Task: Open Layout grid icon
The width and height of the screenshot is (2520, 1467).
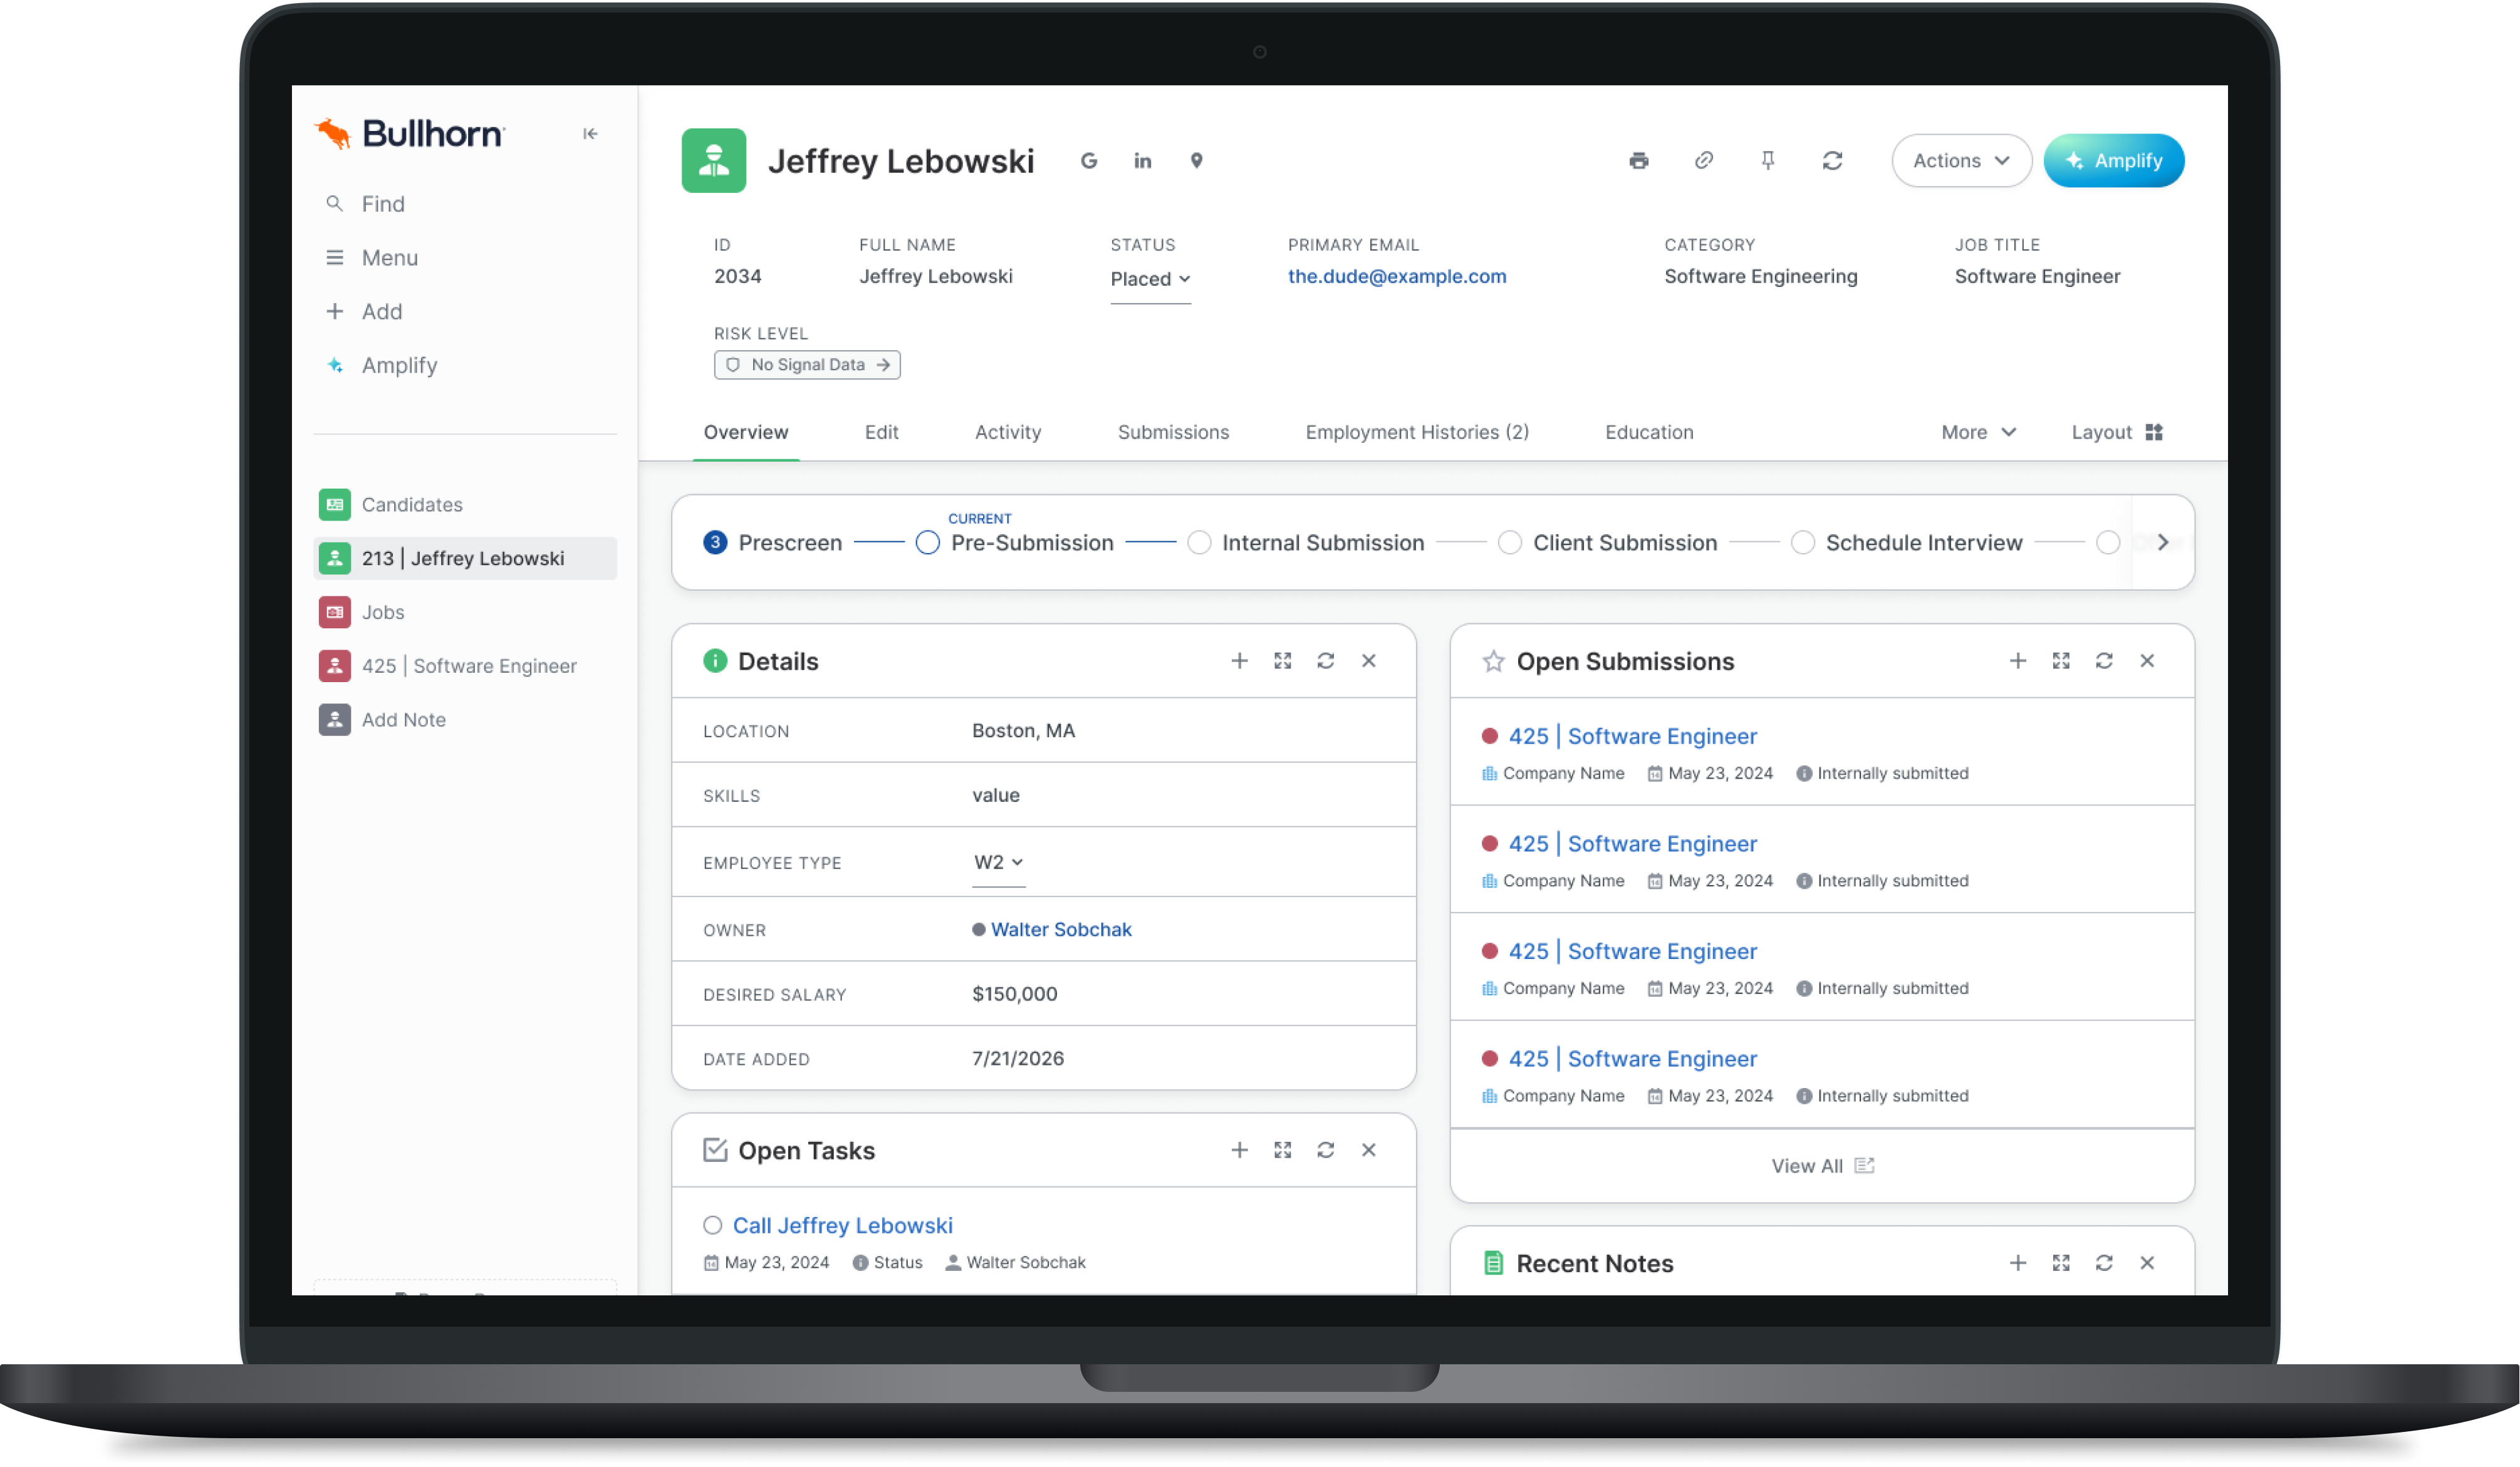Action: pyautogui.click(x=2154, y=432)
